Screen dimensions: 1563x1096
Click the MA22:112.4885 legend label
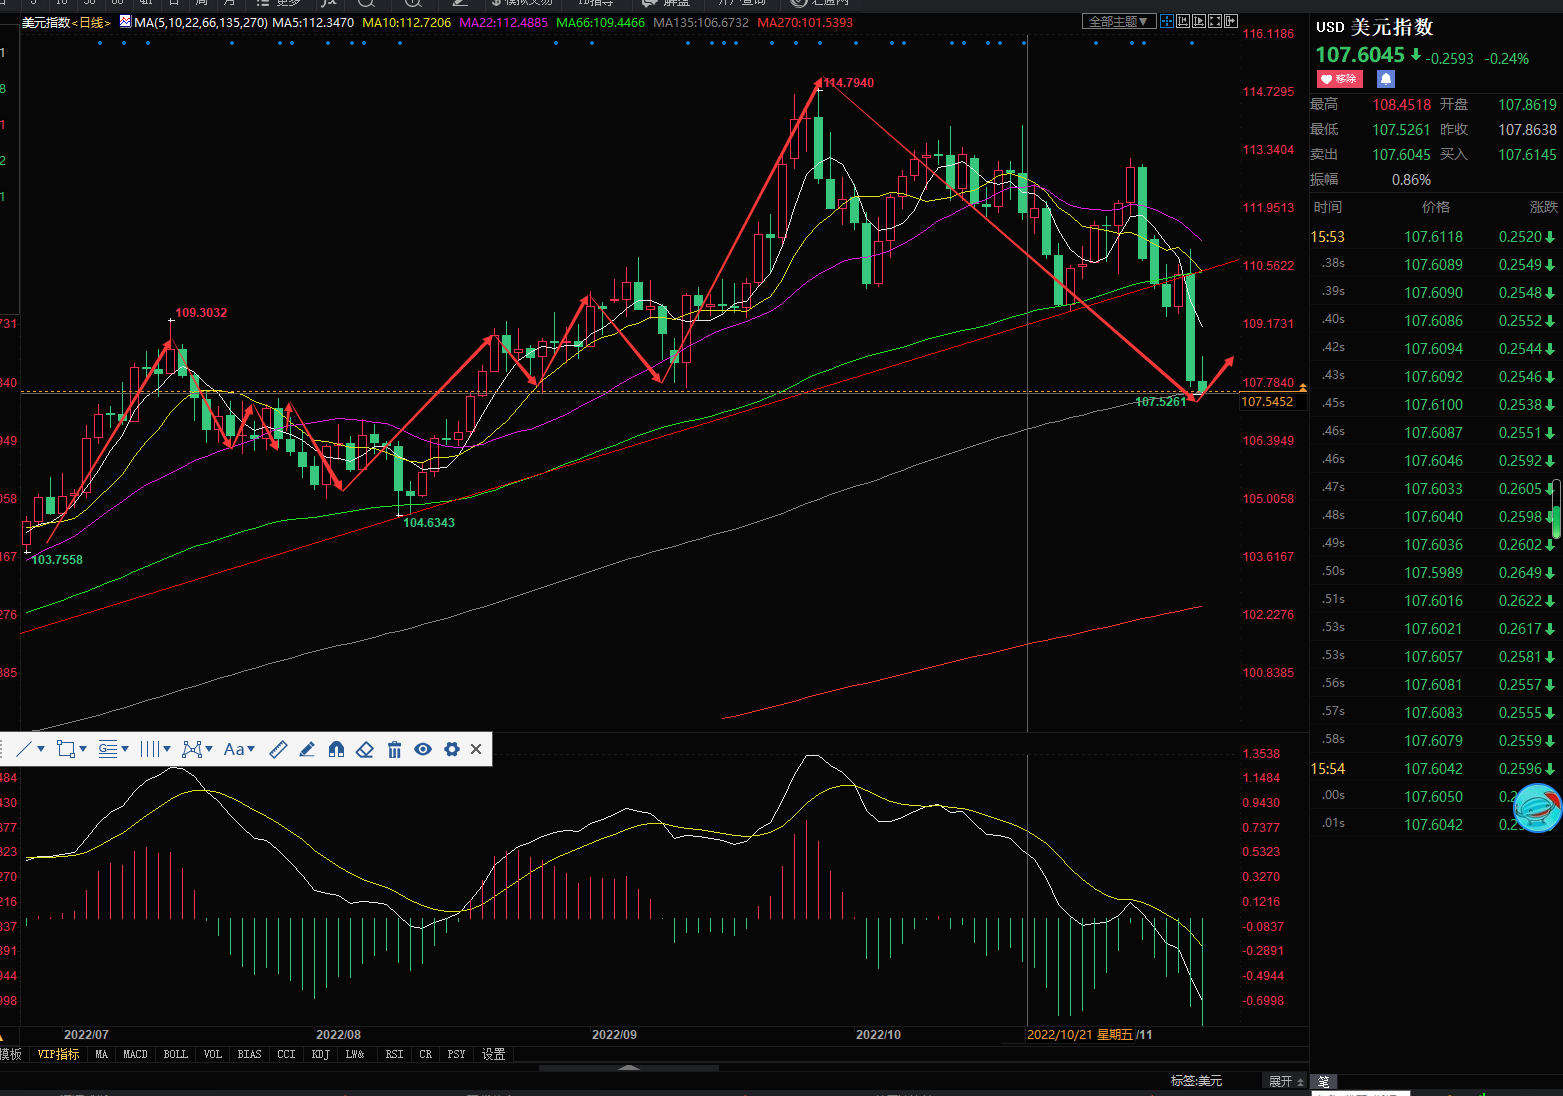[x=504, y=22]
